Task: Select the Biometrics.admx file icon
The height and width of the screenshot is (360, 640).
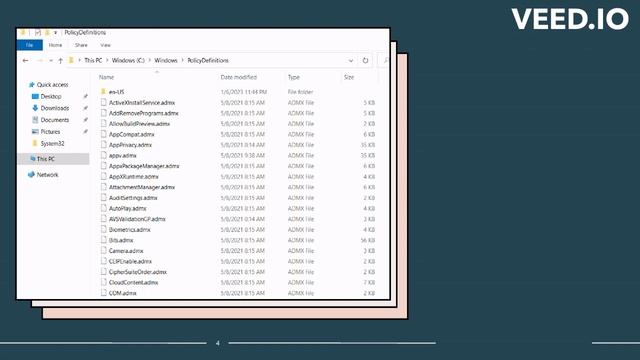Action: click(x=104, y=230)
